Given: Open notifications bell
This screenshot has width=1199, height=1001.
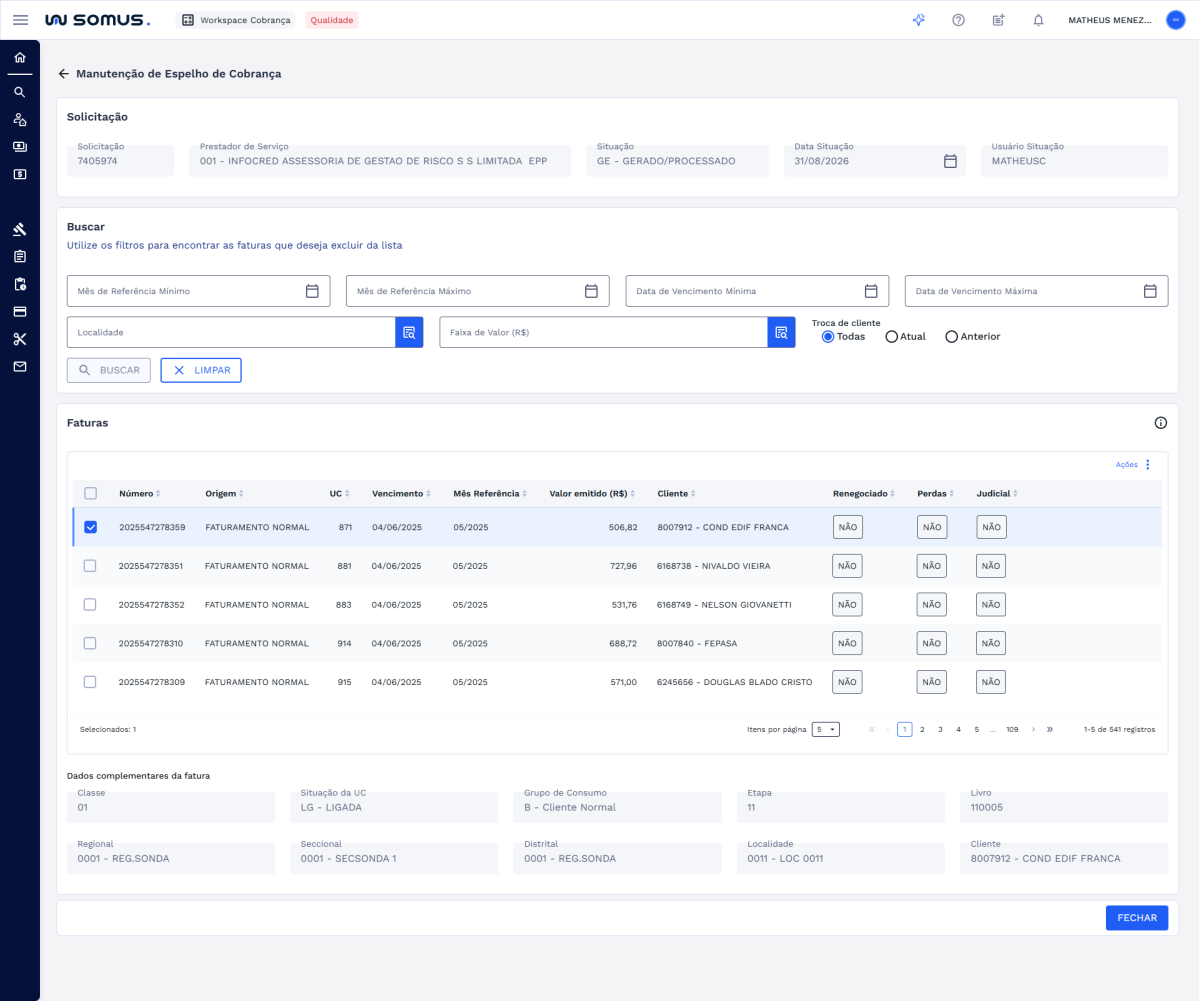Looking at the screenshot, I should pos(1038,20).
